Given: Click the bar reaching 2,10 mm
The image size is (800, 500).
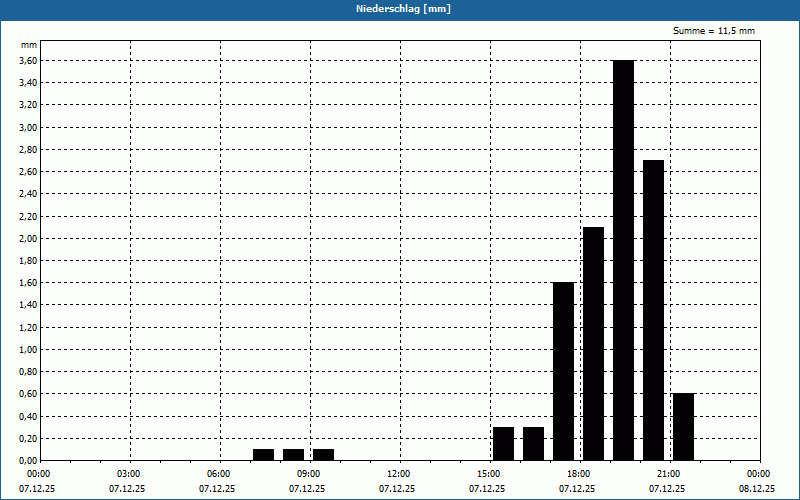Looking at the screenshot, I should click(593, 343).
